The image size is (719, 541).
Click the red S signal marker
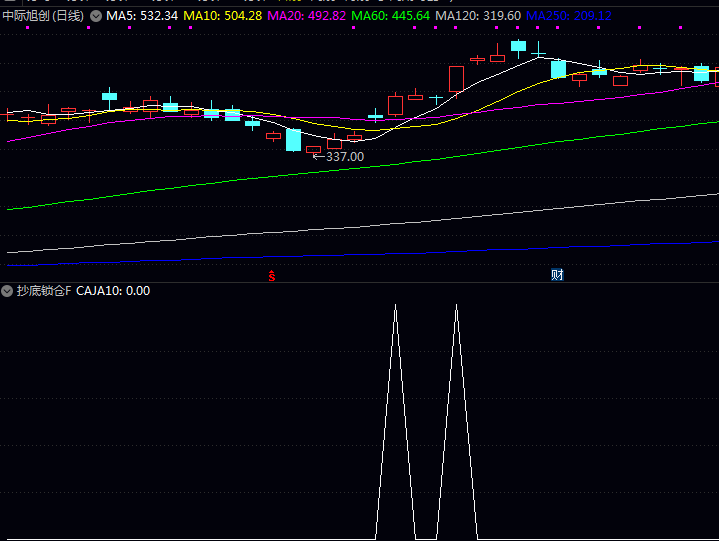271,275
